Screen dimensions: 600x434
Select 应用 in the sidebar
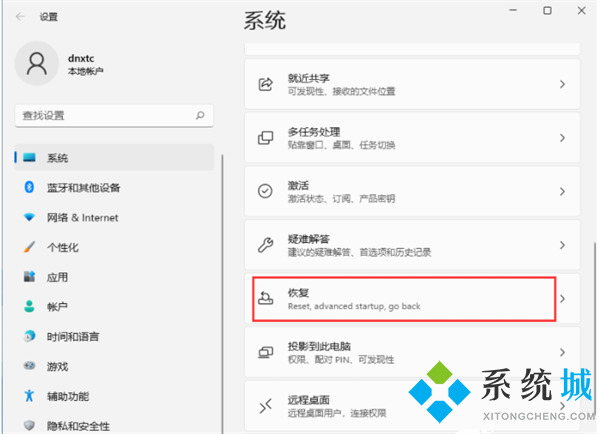[x=114, y=276]
